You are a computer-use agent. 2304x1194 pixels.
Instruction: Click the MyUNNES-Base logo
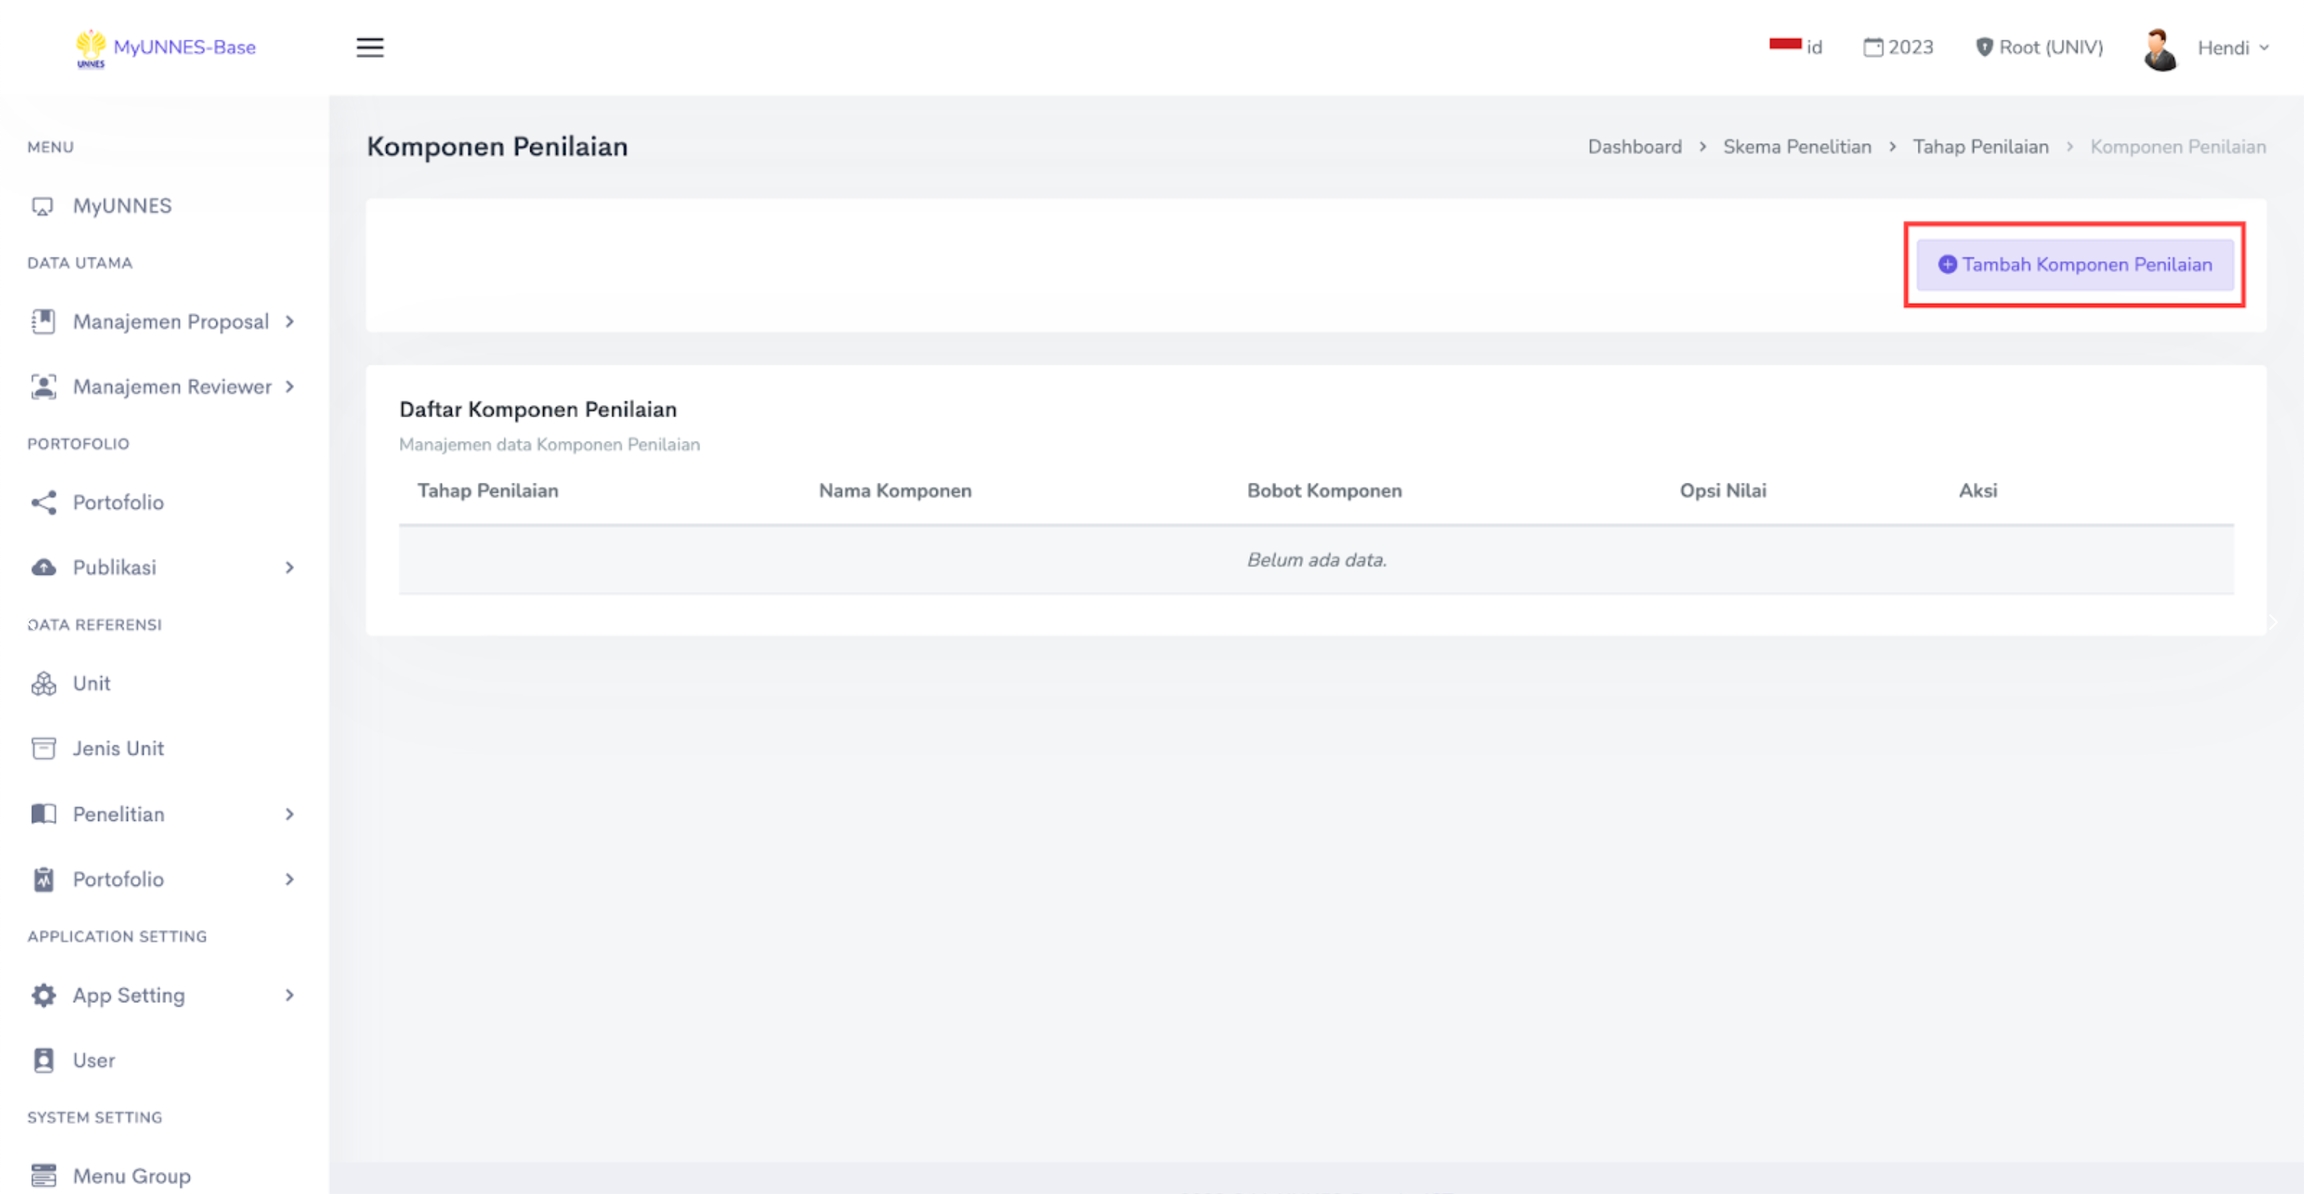tap(166, 47)
